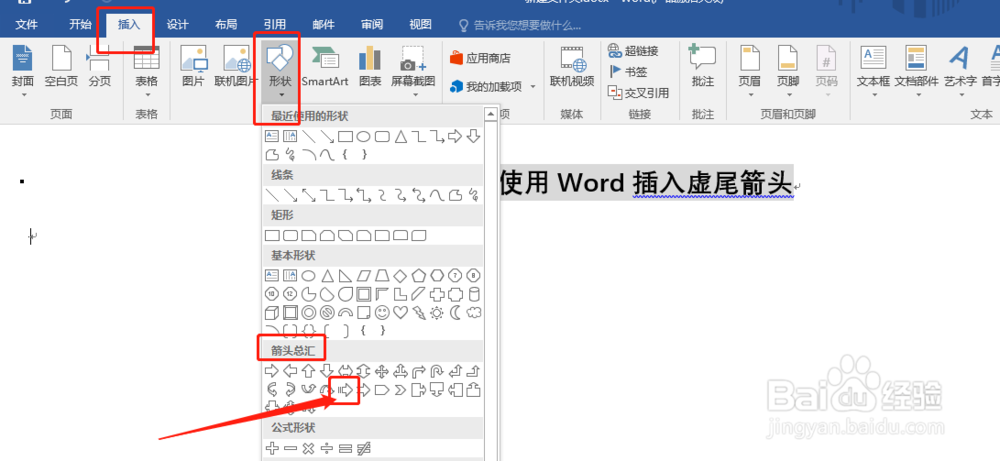Insert 联机视频 online video
The image size is (1000, 461).
click(572, 67)
